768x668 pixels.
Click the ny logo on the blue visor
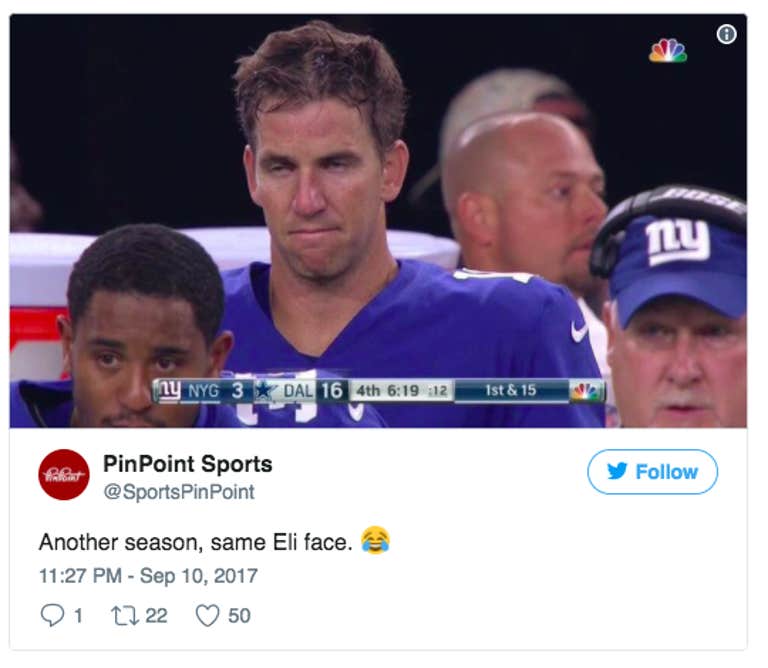pyautogui.click(x=678, y=240)
